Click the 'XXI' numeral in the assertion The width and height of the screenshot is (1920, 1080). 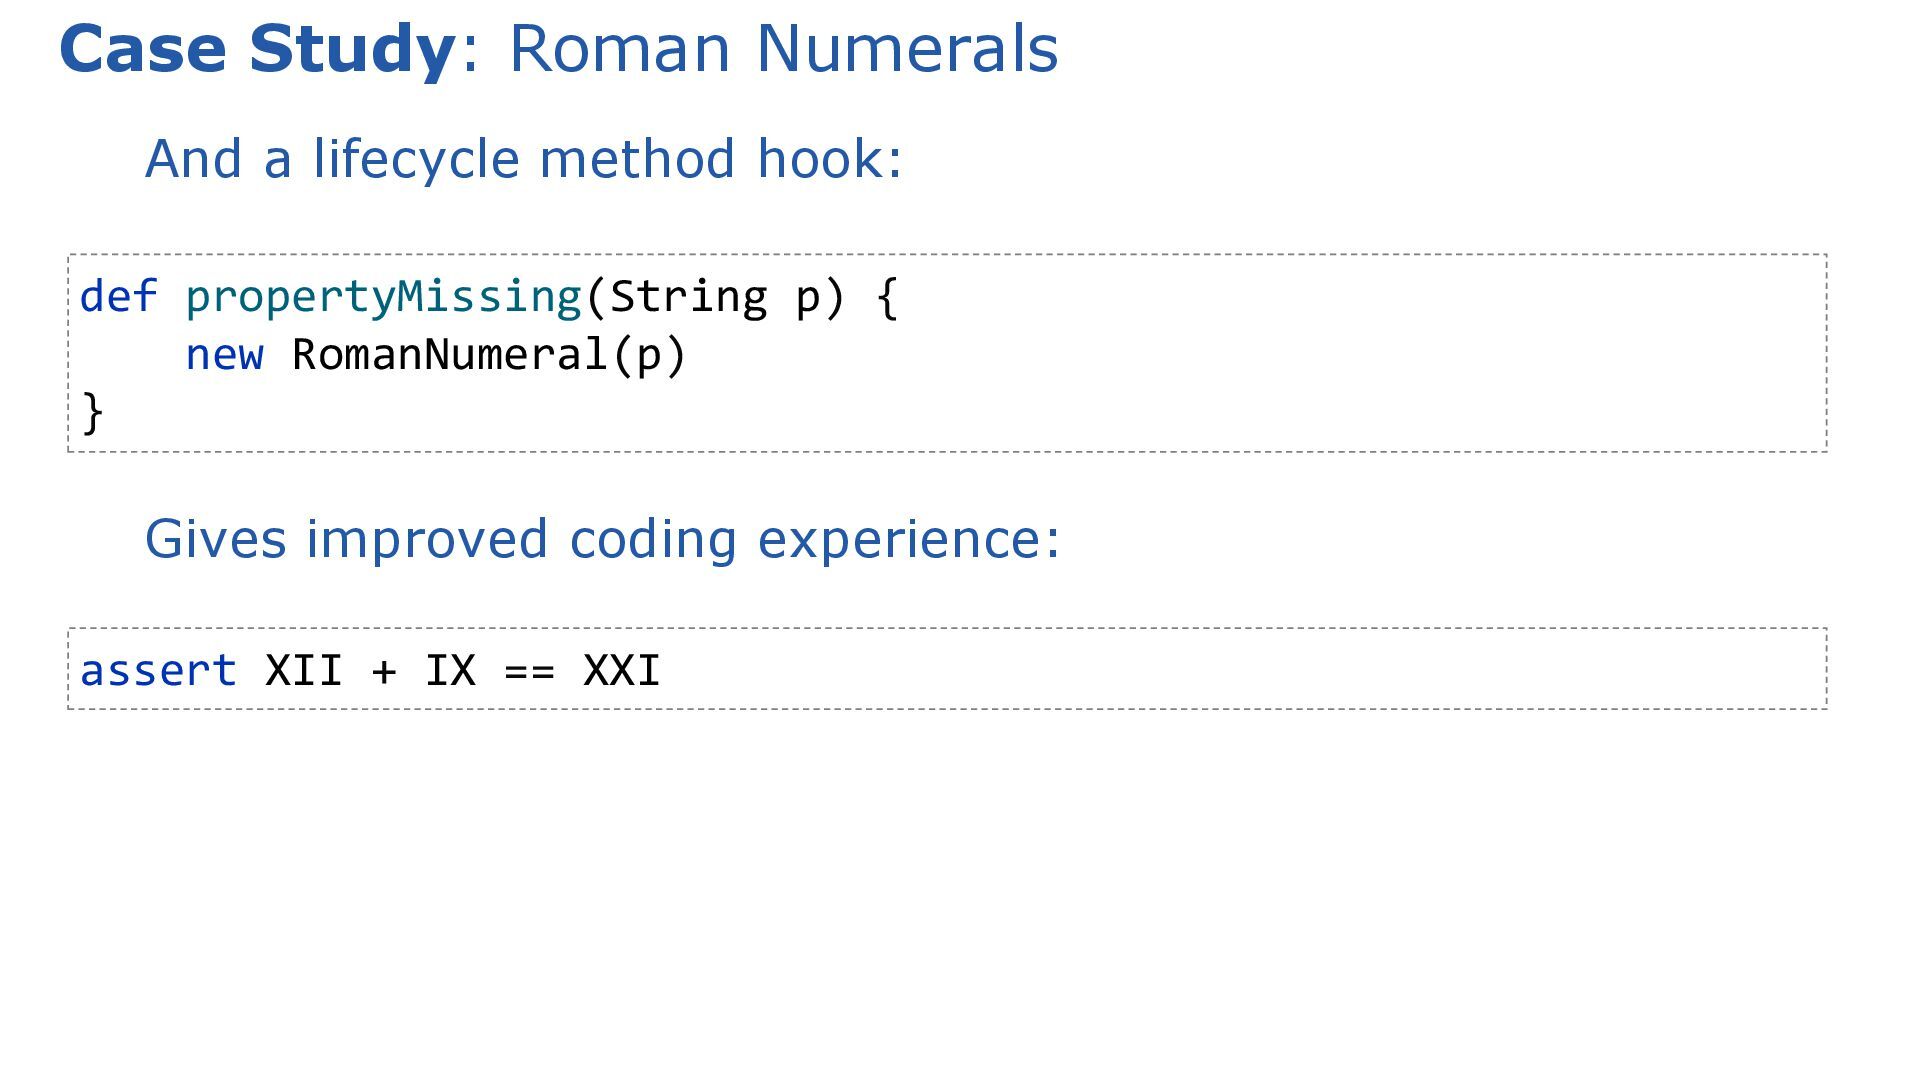point(621,670)
